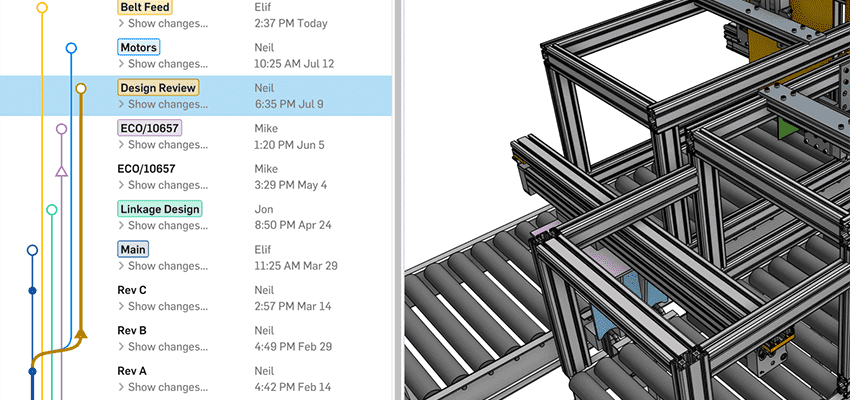Expand Show changes under purple ECO/10657 tag
Image resolution: width=850 pixels, height=400 pixels.
pos(163,145)
